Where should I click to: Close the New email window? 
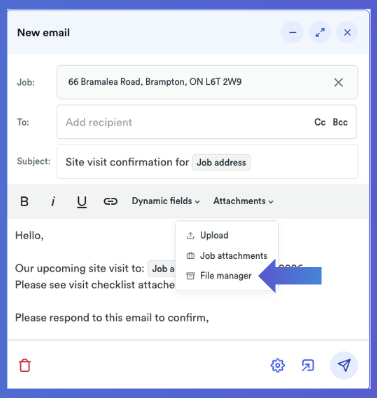coord(347,32)
